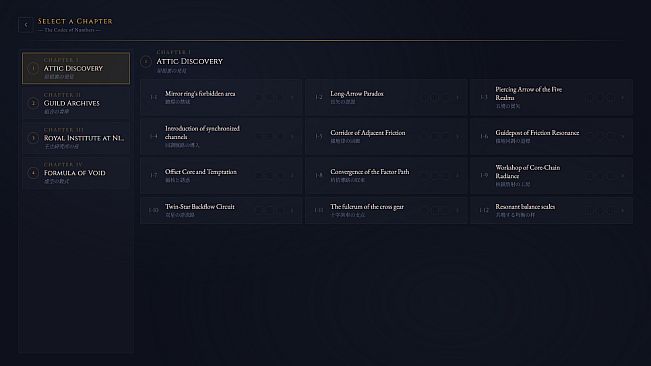Select the Royal Institute chapter in the sidebar
This screenshot has width=651, height=366.
pyautogui.click(x=76, y=138)
